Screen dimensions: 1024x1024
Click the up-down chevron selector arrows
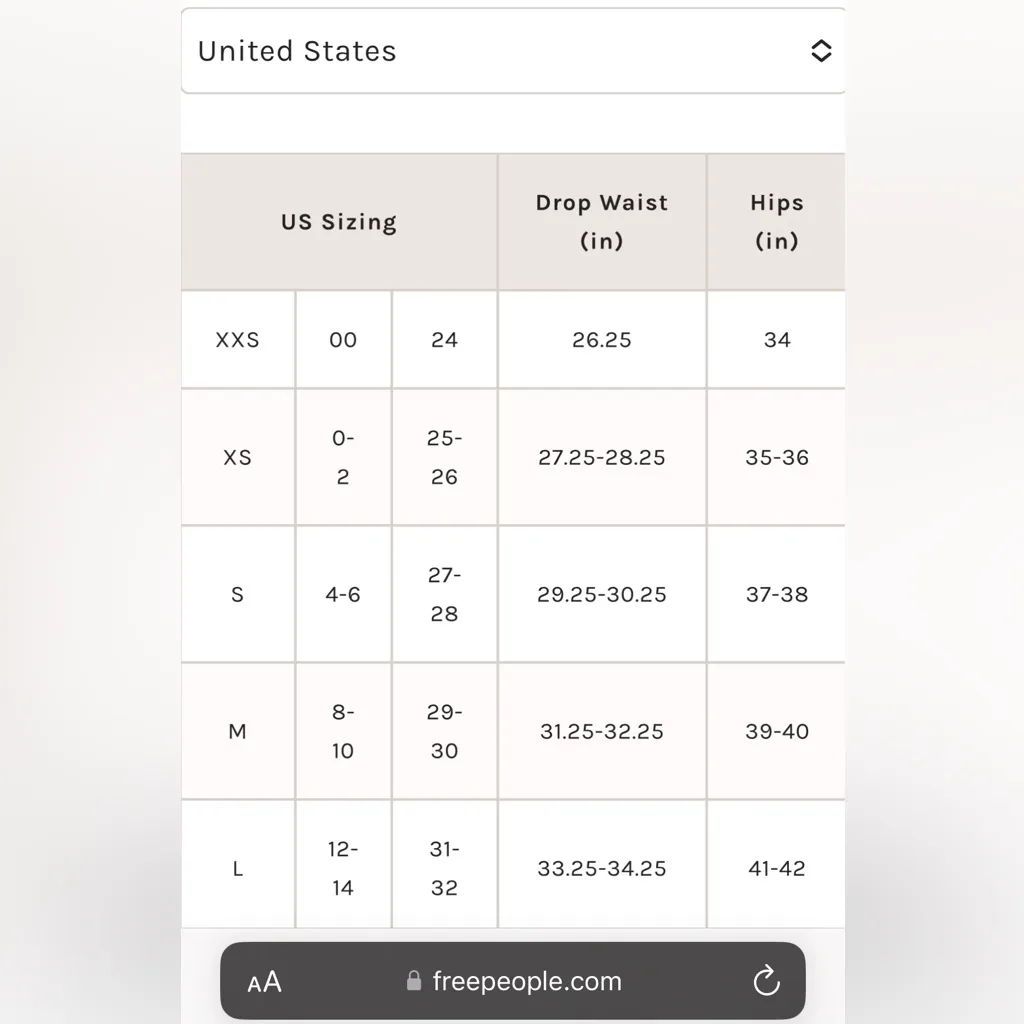pos(821,51)
